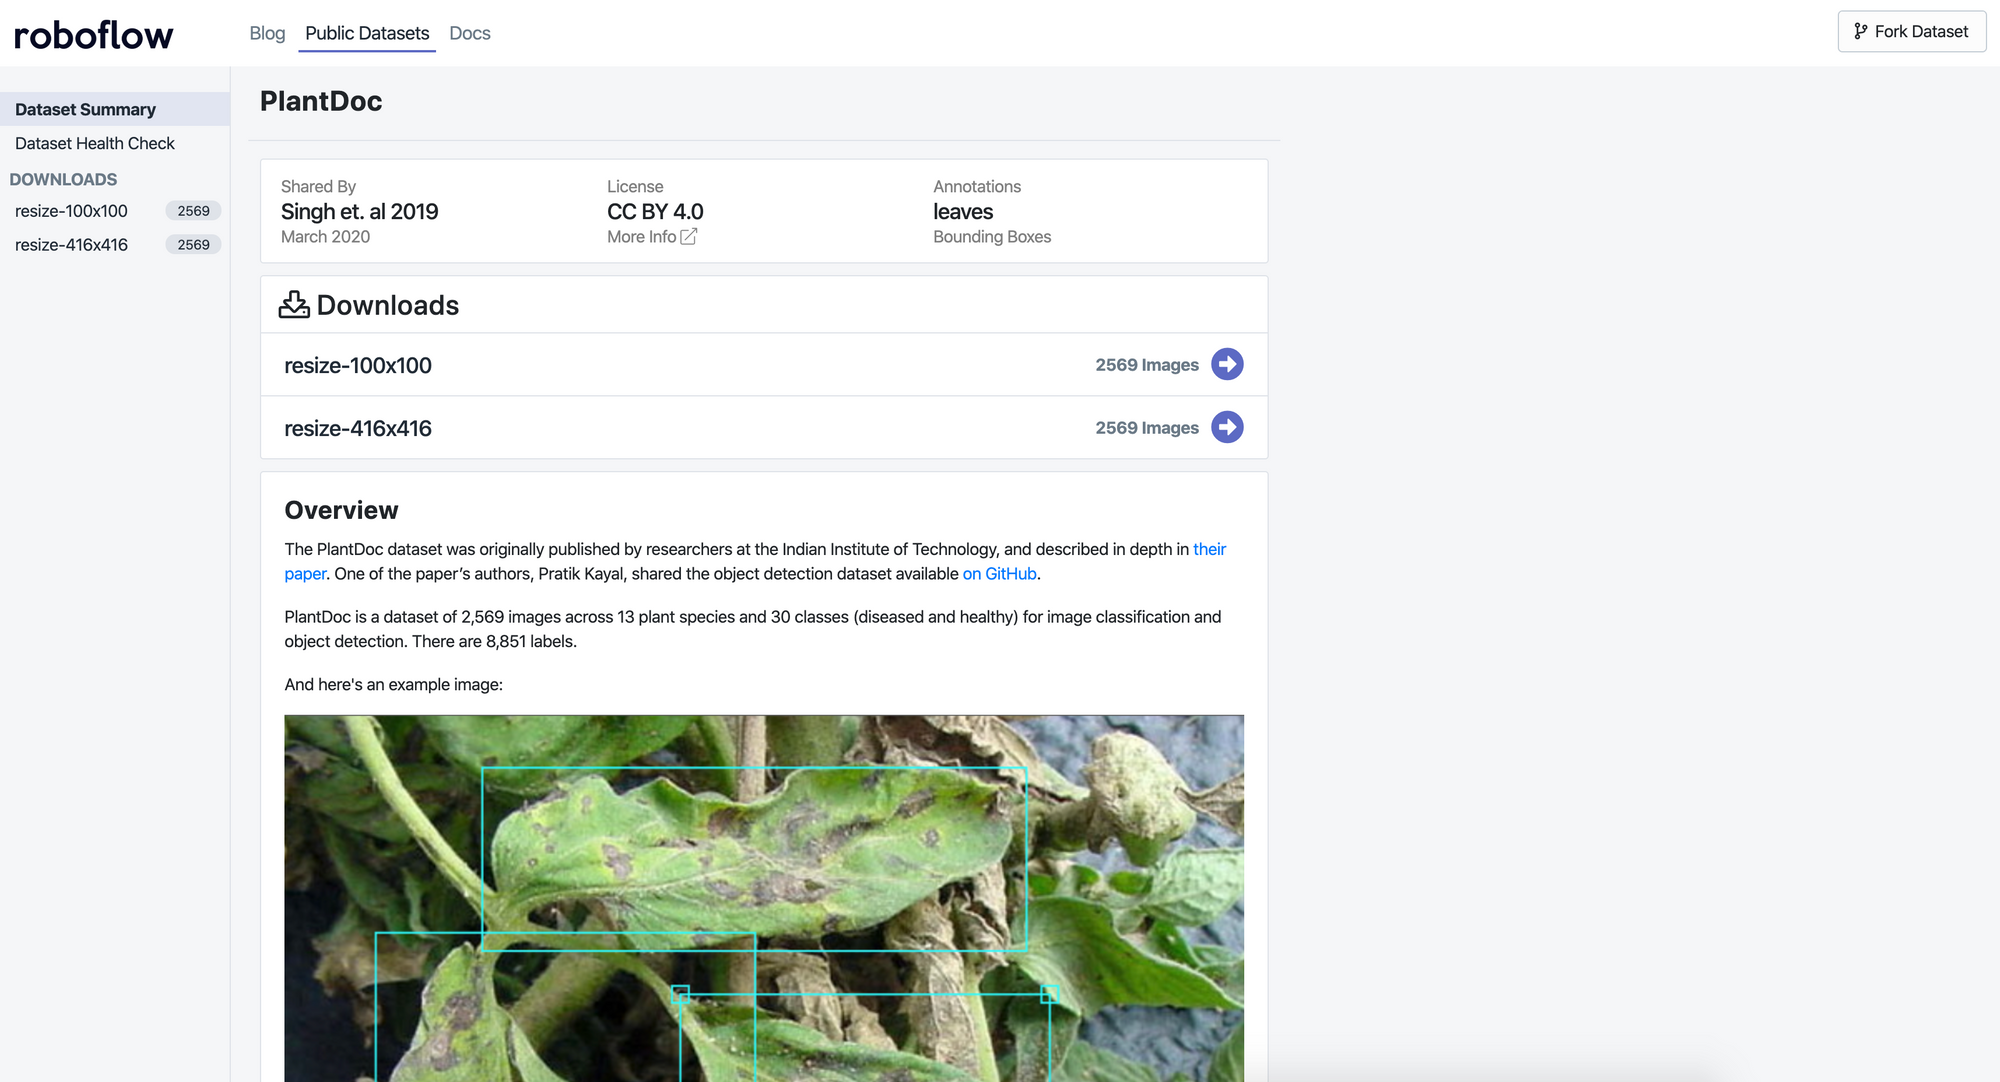Image resolution: width=2000 pixels, height=1082 pixels.
Task: Click the arrow icon for resize-416x416 download
Action: point(1227,427)
